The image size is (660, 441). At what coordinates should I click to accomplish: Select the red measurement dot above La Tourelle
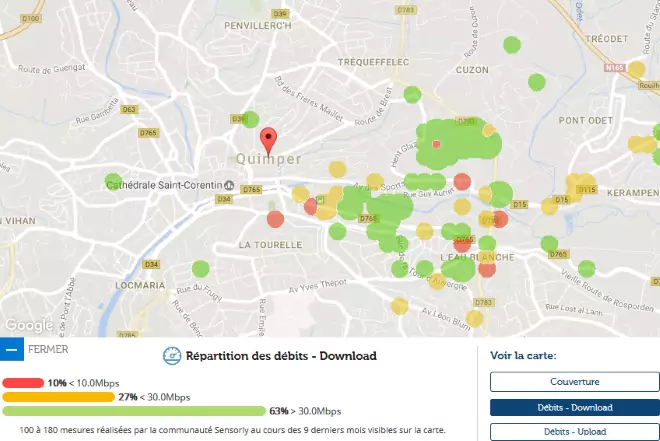tap(276, 219)
